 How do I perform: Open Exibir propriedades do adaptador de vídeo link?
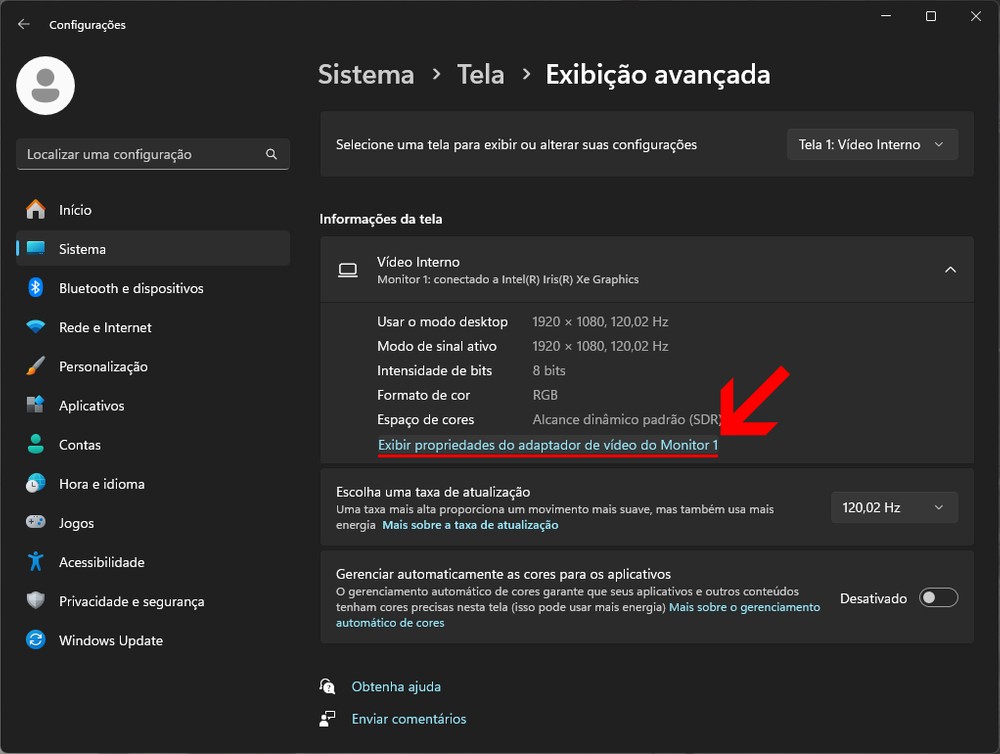547,444
